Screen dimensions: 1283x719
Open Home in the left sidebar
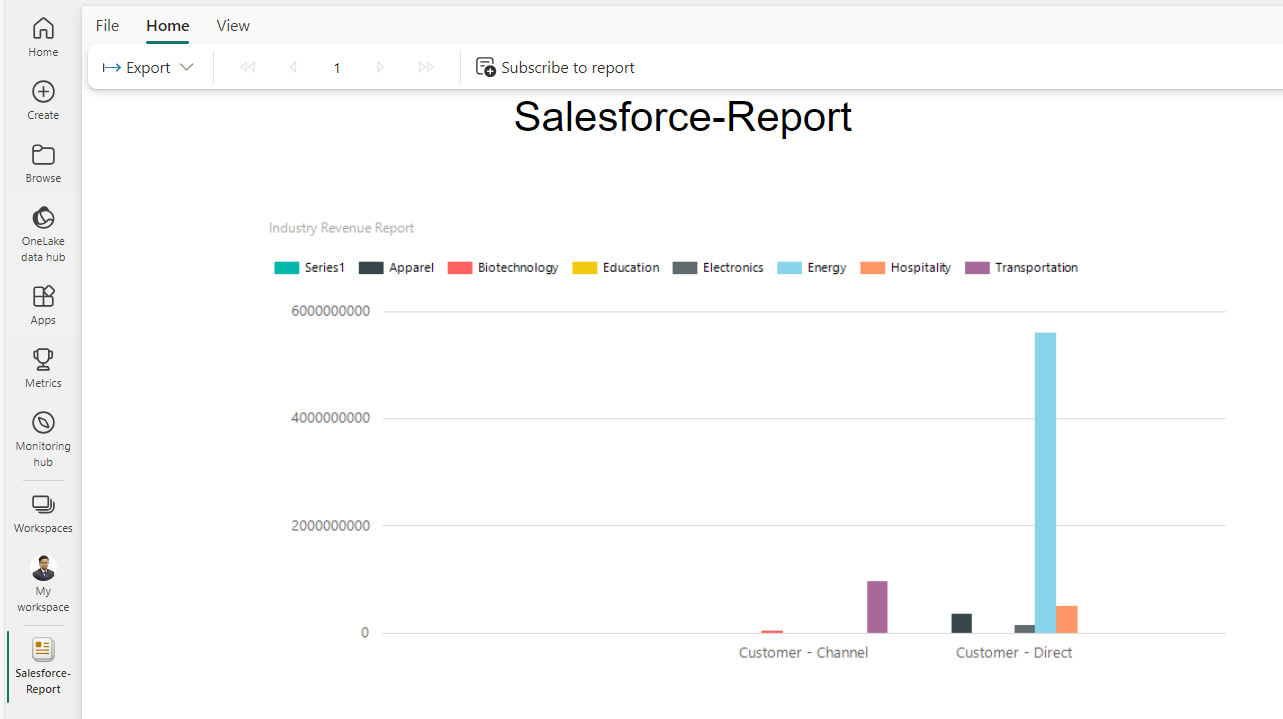click(43, 37)
